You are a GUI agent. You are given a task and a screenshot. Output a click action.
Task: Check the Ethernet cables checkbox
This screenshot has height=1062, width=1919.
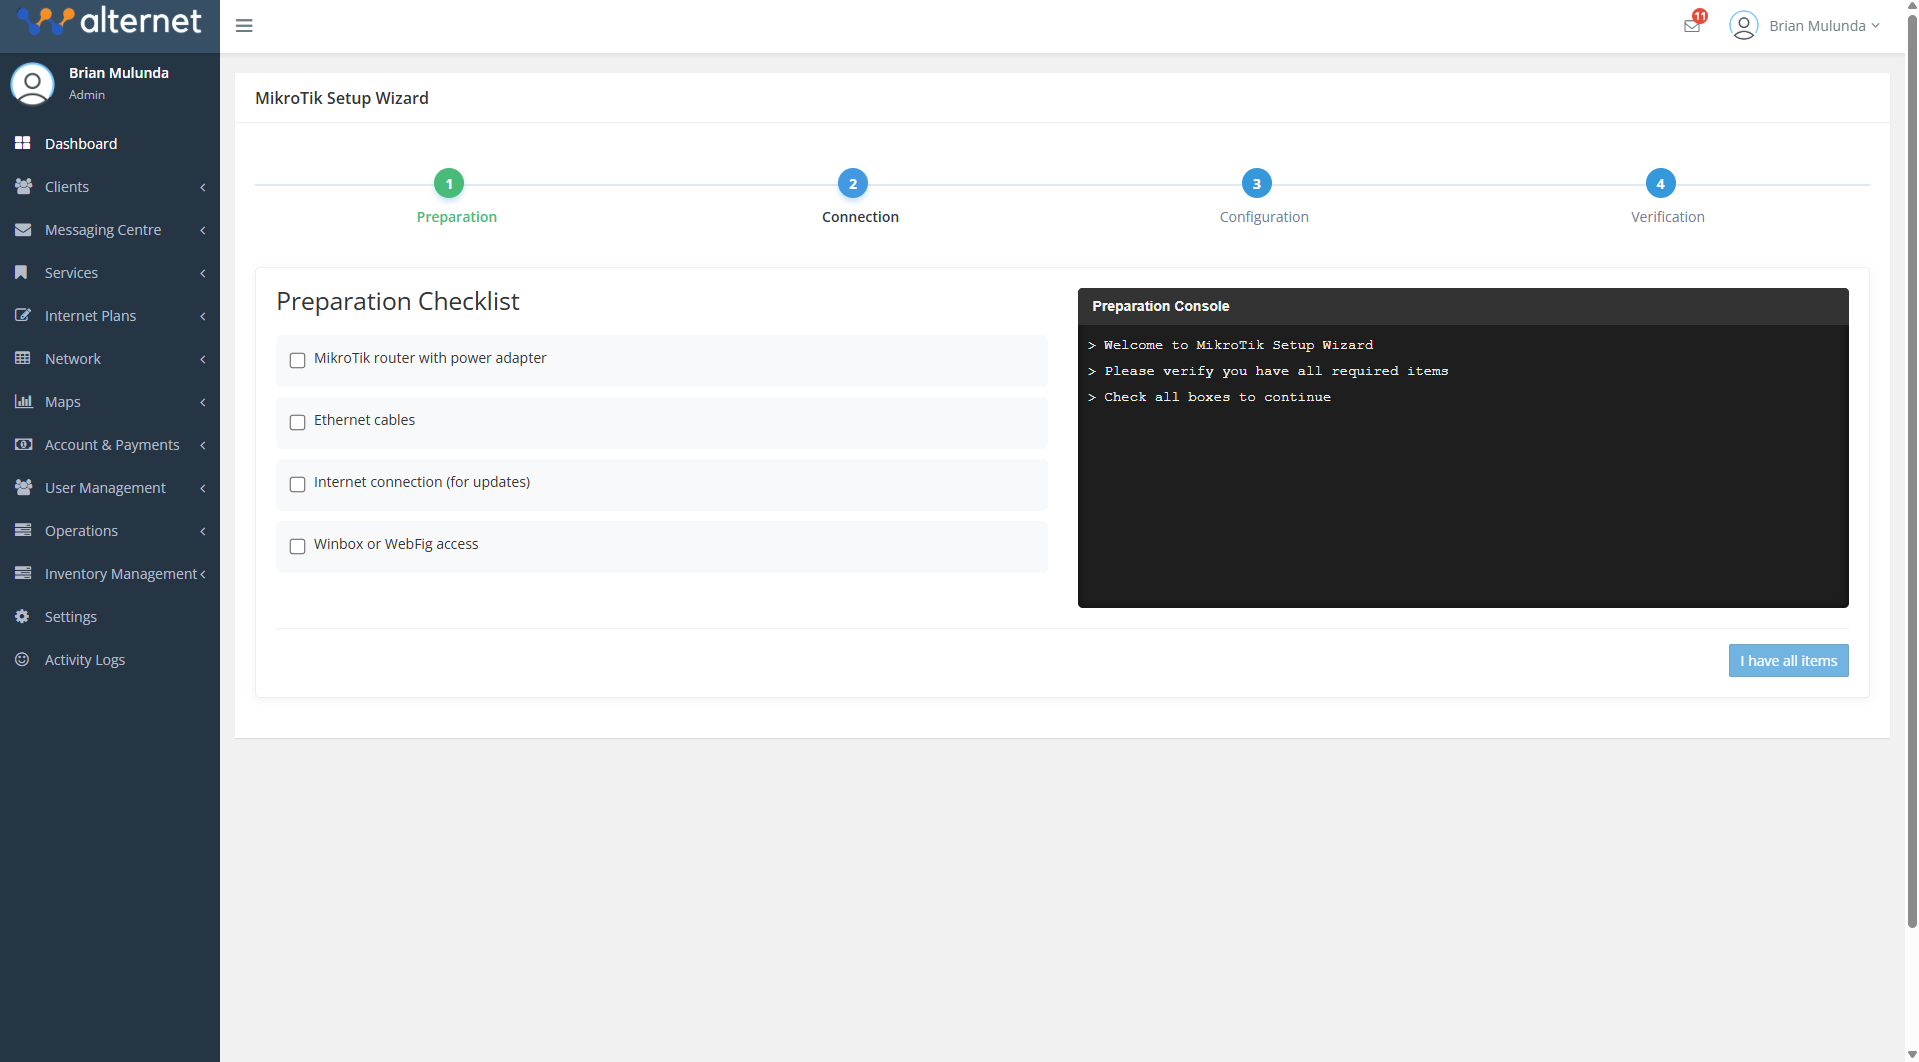click(297, 422)
